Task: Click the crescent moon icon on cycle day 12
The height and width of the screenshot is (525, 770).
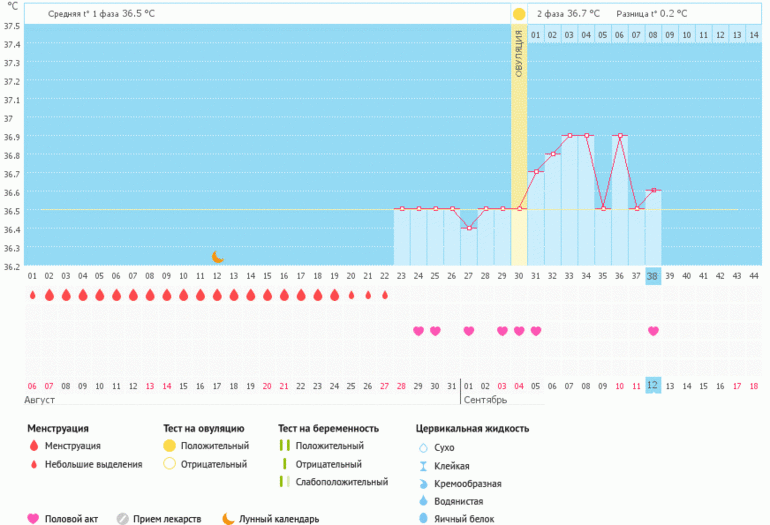Action: (217, 257)
